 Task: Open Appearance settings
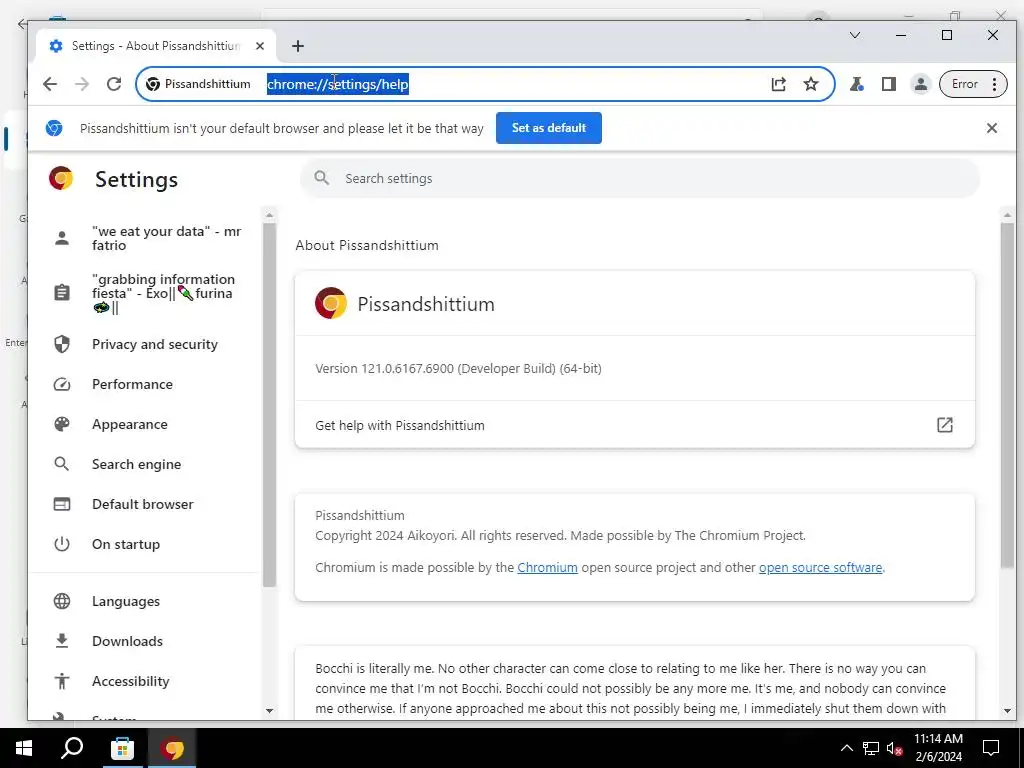coord(144,424)
